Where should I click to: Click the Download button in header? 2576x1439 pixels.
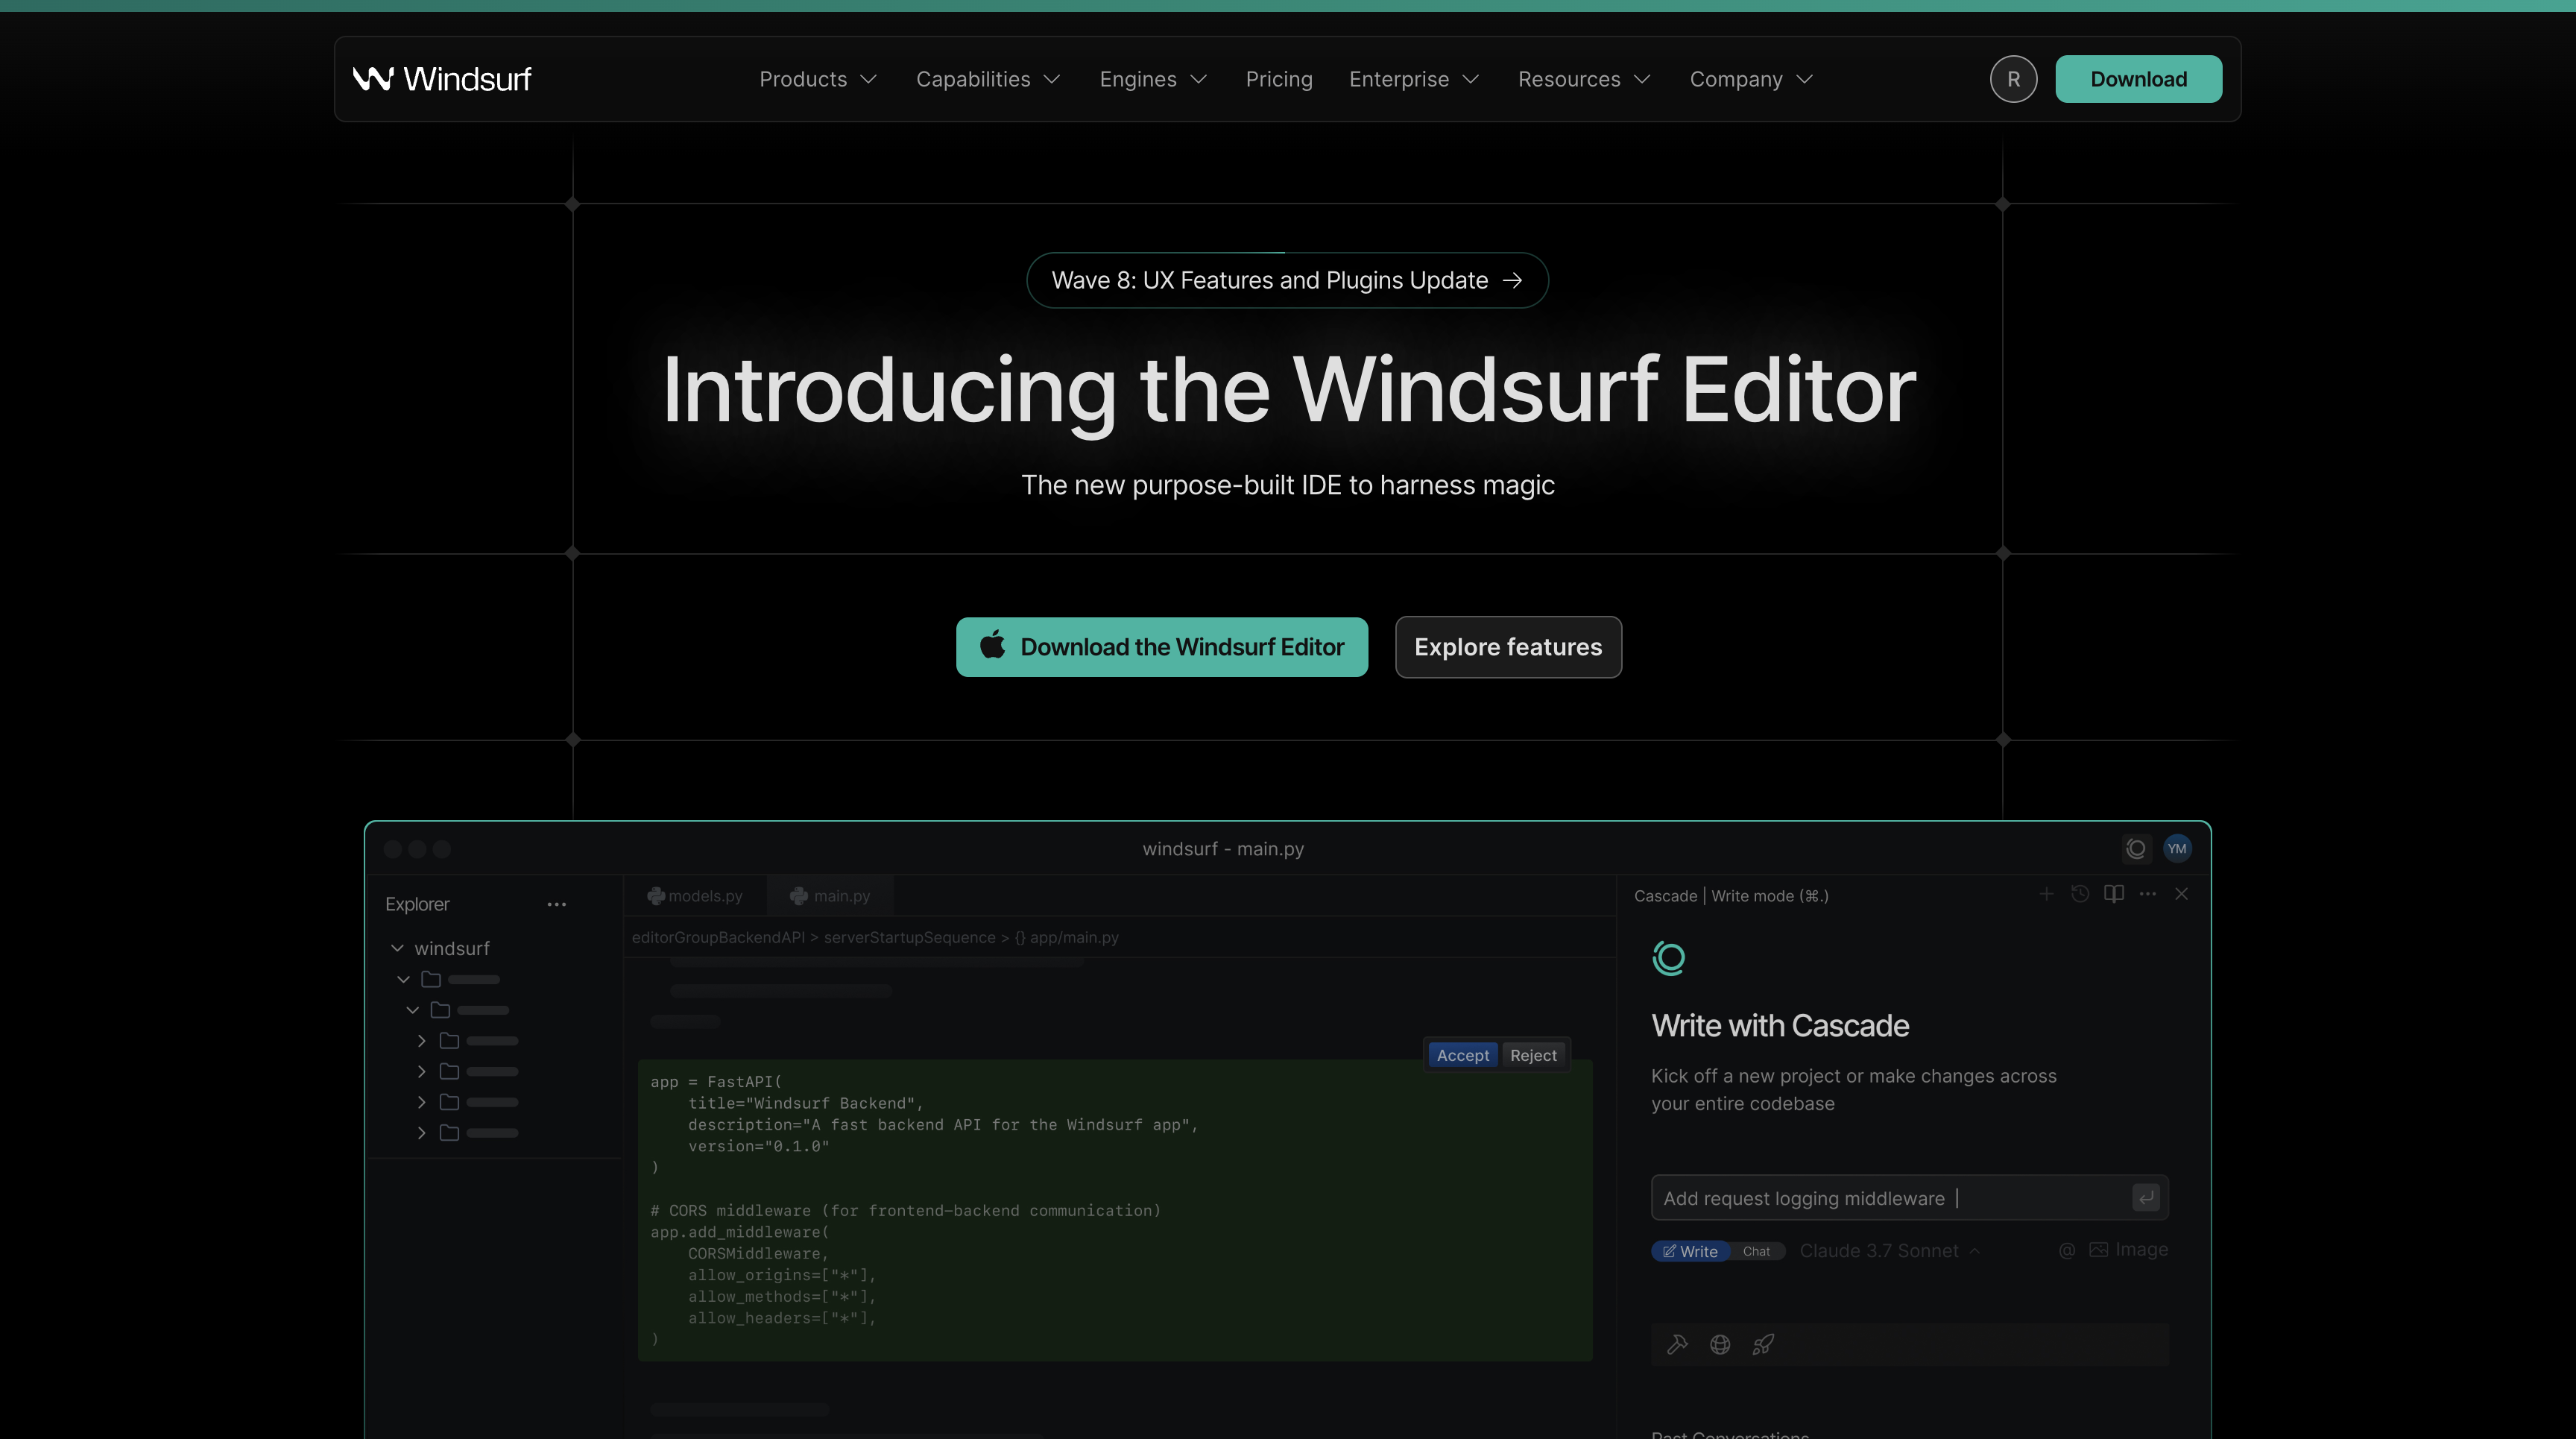point(2139,79)
